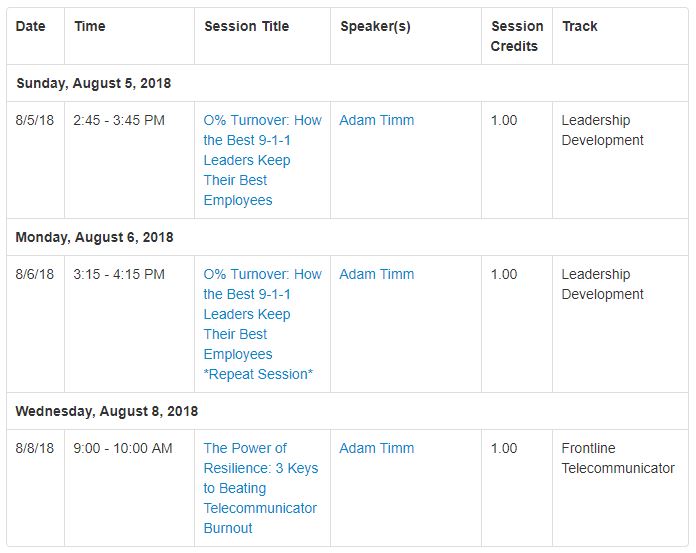Open the Sunday 0% Turnover session link
This screenshot has width=696, height=553.
click(262, 160)
